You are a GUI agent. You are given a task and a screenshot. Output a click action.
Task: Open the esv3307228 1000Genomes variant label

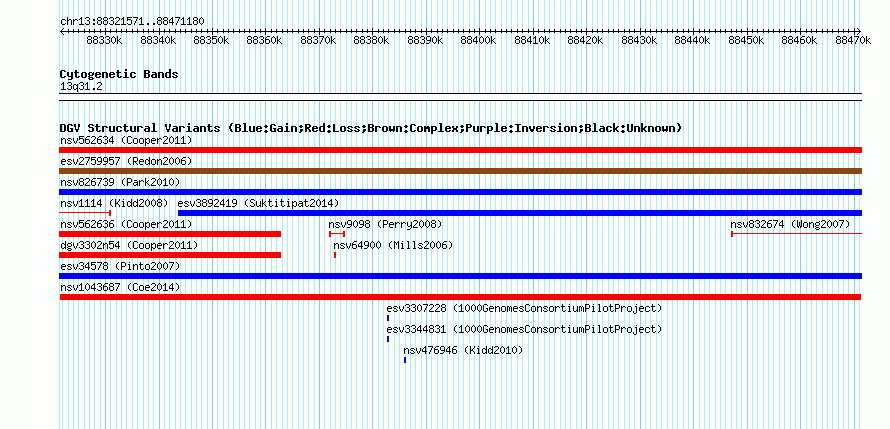(524, 308)
